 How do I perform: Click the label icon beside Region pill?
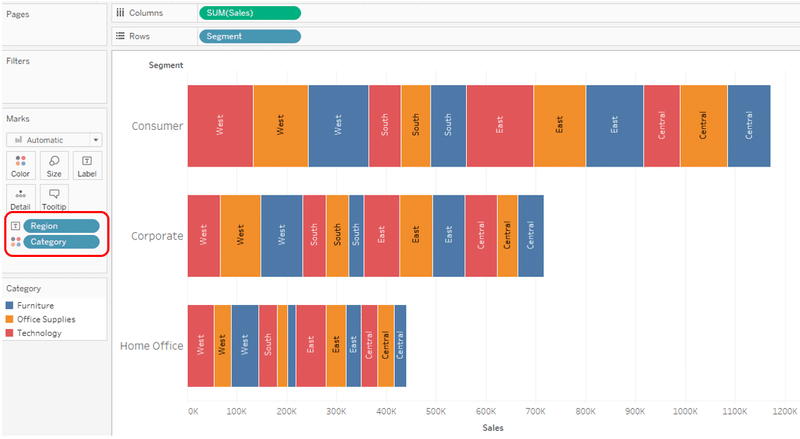pyautogui.click(x=15, y=226)
